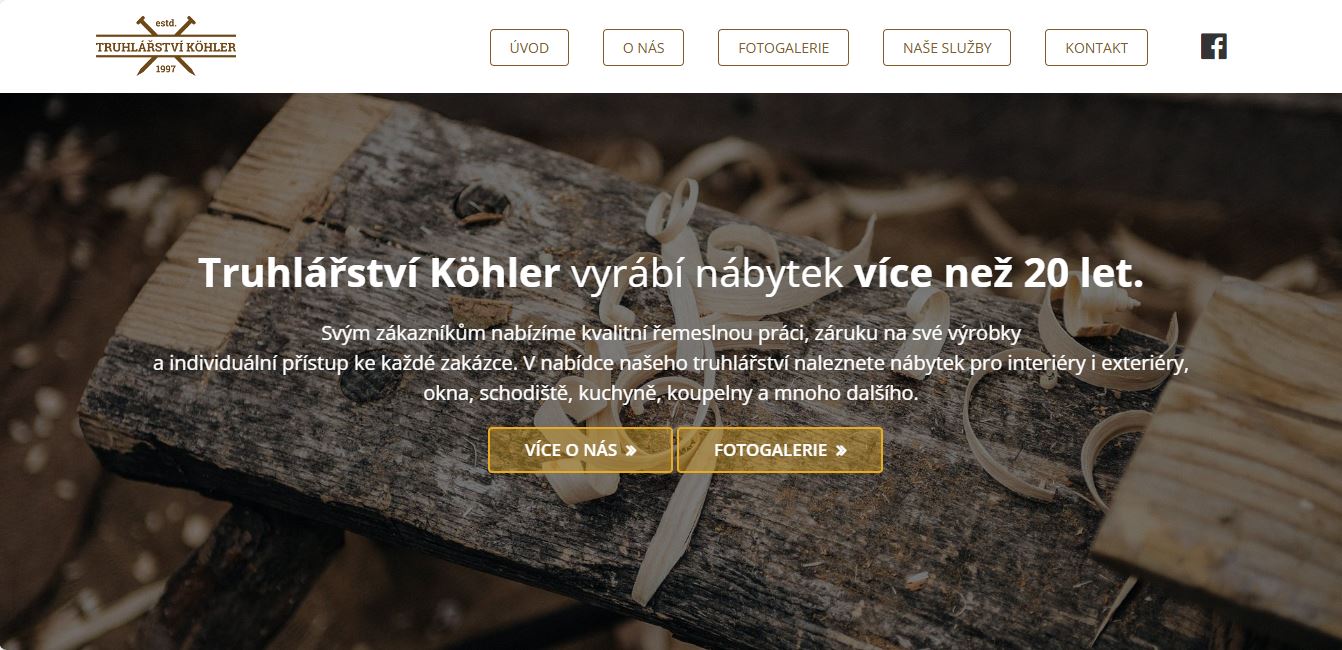Click the yellow Fotogalerie hero button

point(780,450)
